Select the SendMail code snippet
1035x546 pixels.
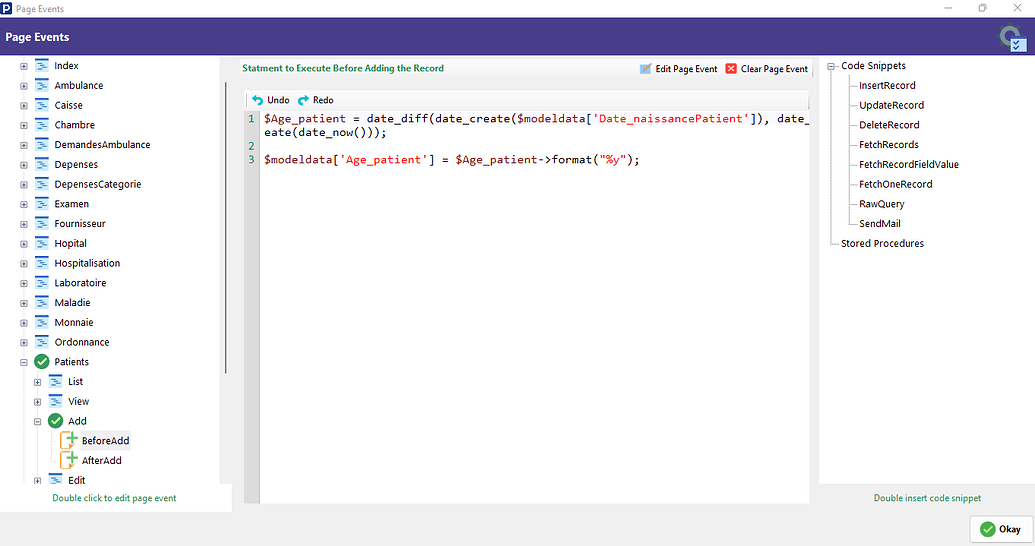click(x=879, y=224)
